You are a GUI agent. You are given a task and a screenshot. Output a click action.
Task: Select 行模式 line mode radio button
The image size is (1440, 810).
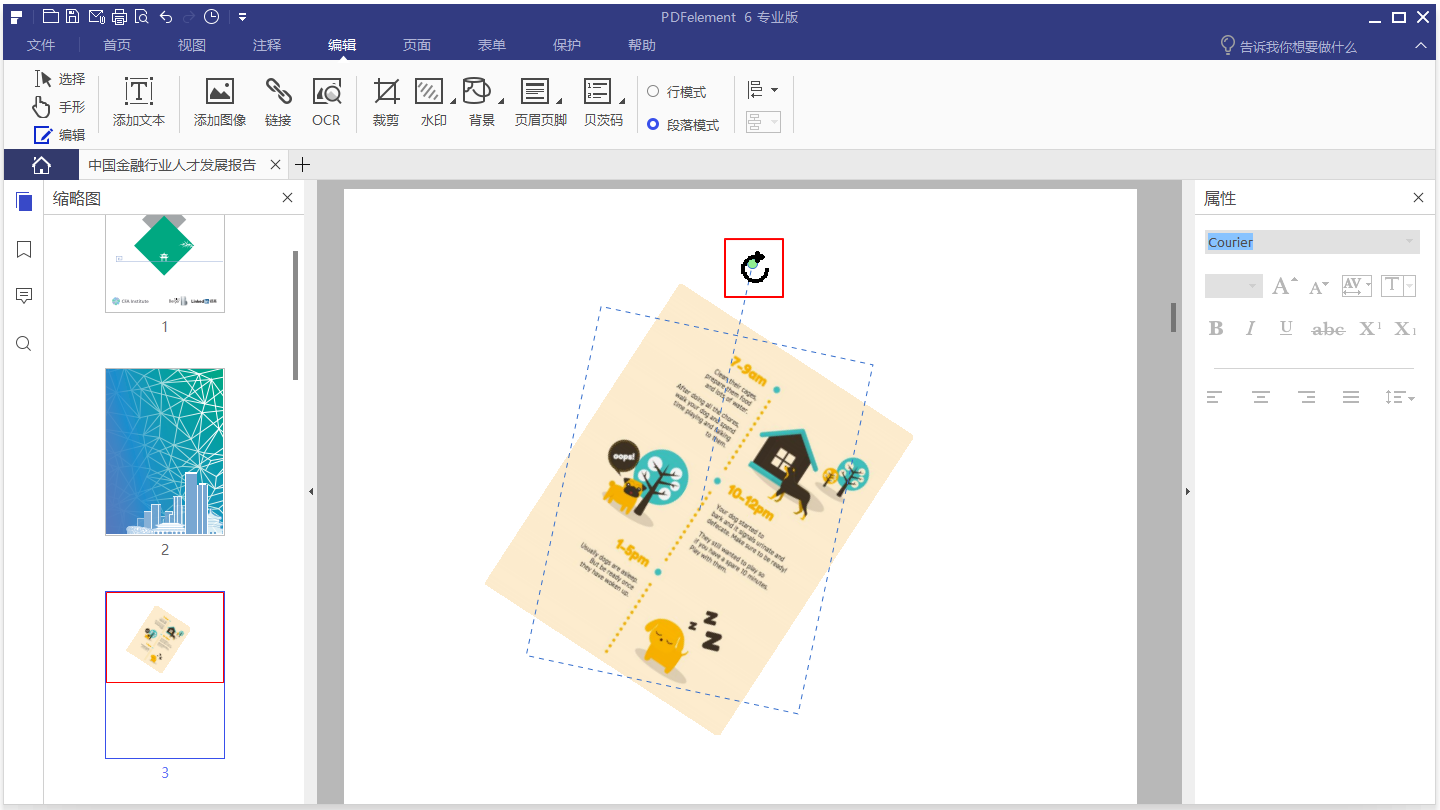[677, 92]
